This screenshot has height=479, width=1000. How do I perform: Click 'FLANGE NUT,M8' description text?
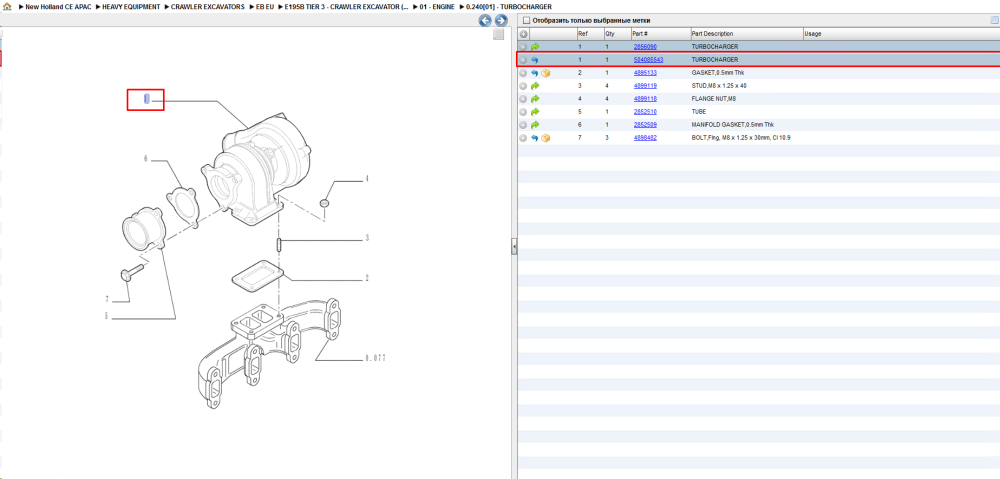click(x=714, y=99)
